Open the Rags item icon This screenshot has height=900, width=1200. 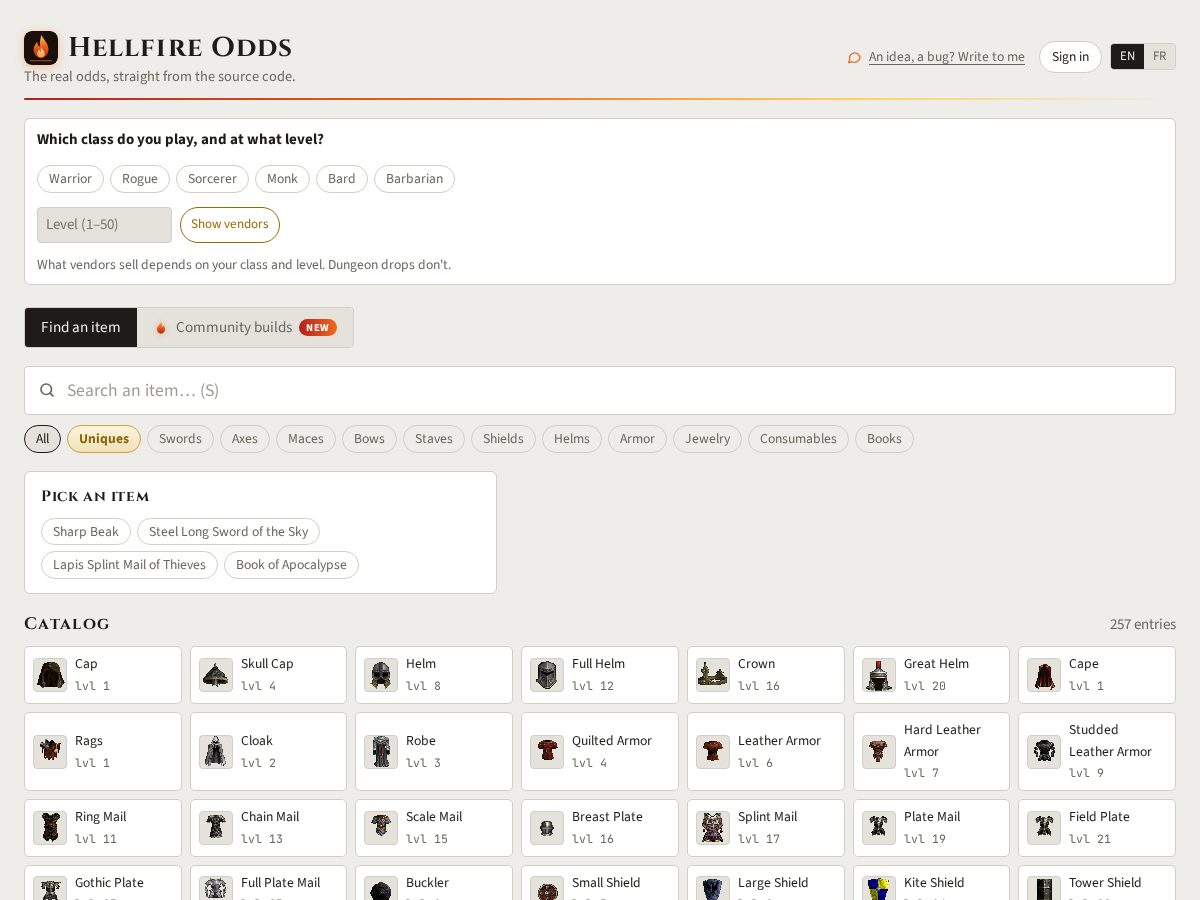point(50,752)
